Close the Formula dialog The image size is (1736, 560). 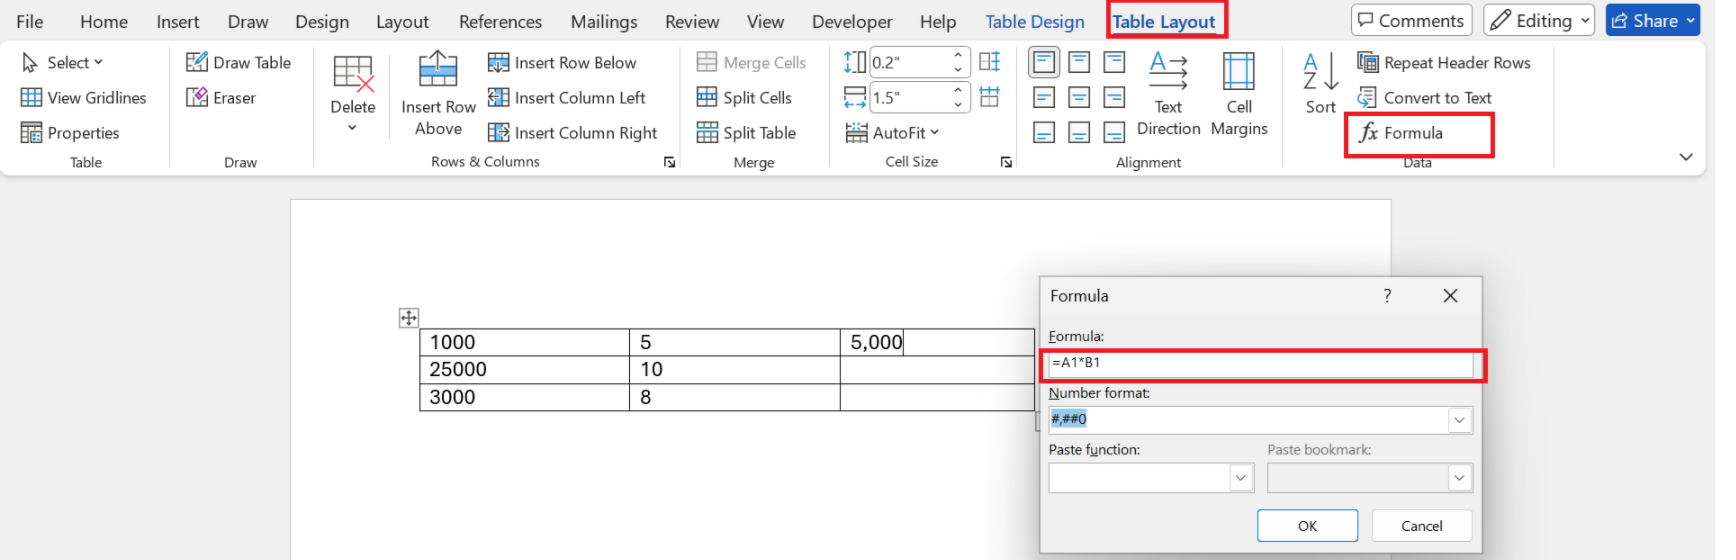coord(1450,296)
